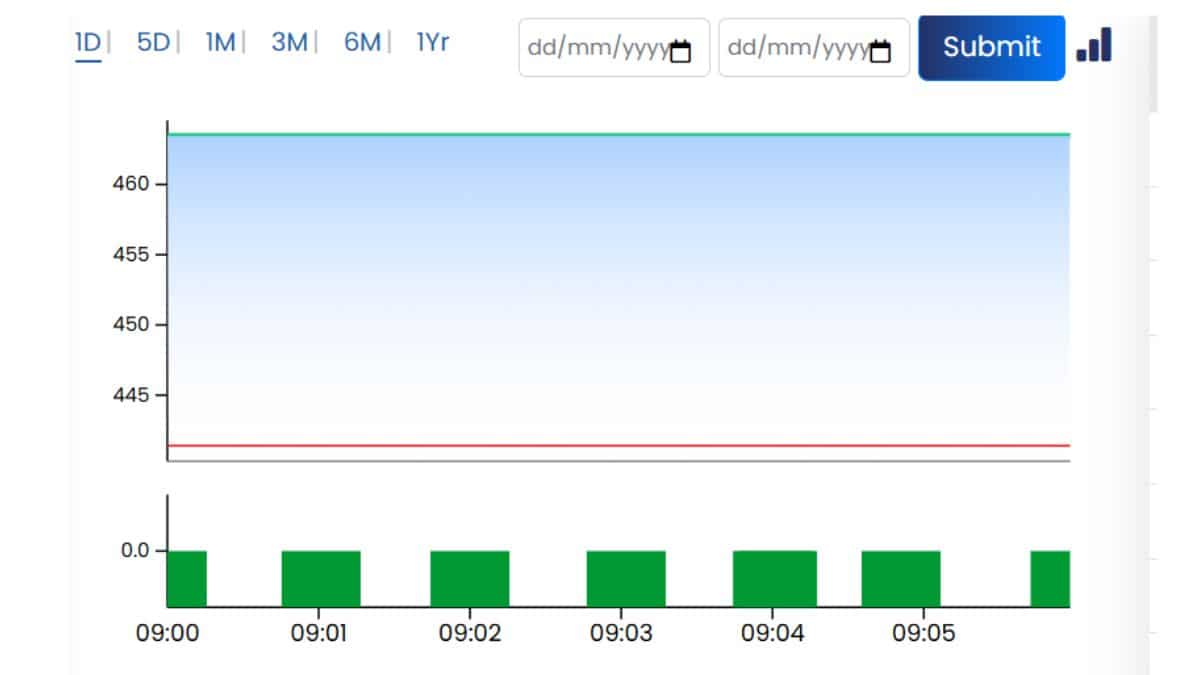Image resolution: width=1200 pixels, height=675 pixels.
Task: Click the volume bar at 09:05
Action: pyautogui.click(x=901, y=578)
